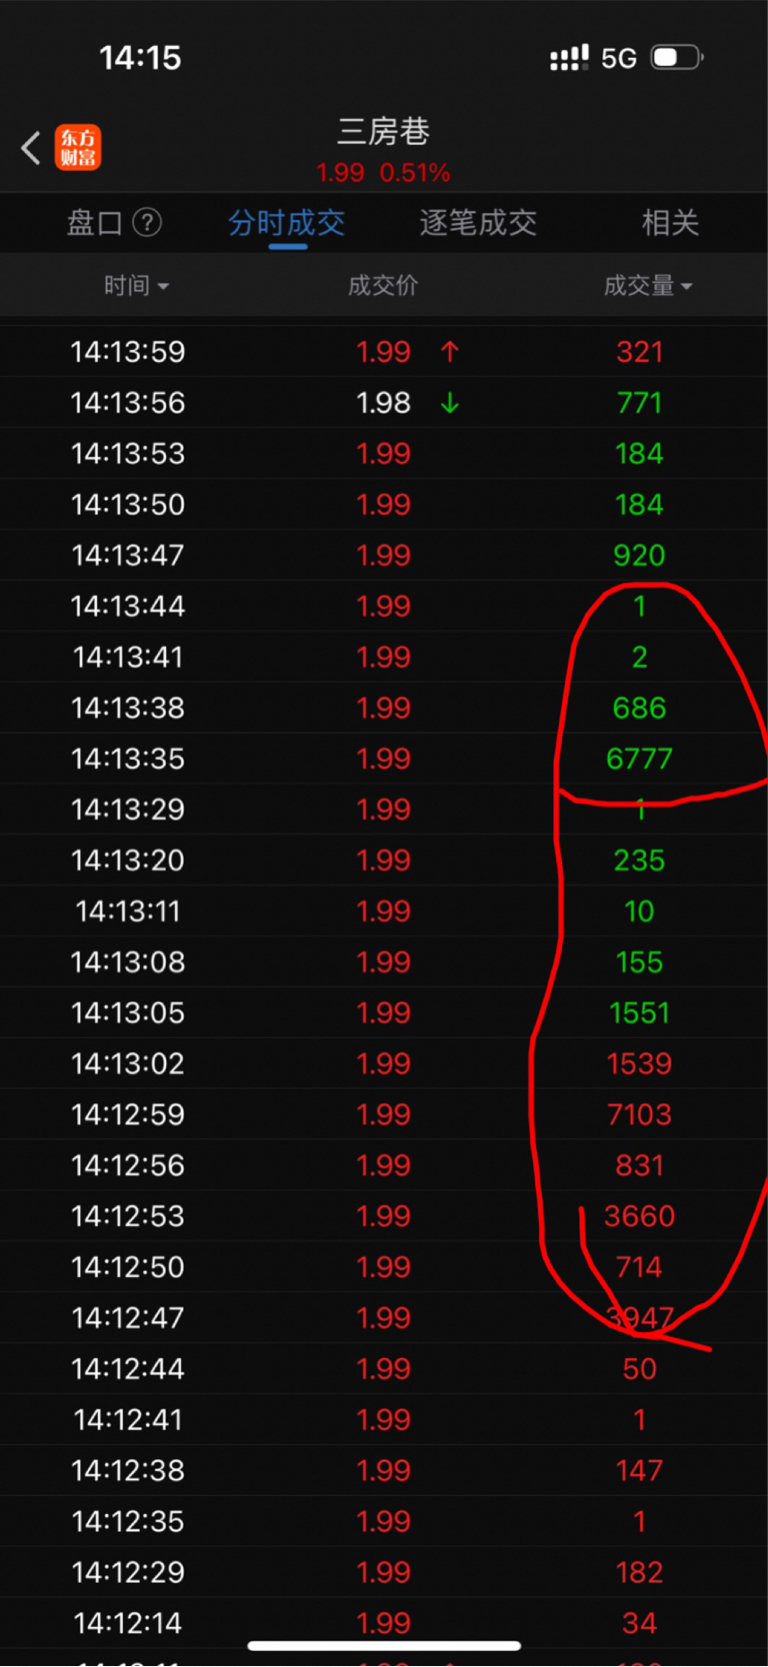Viewport: 768px width, 1667px height.
Task: Tap the cellular signal bars icon
Action: click(x=569, y=58)
